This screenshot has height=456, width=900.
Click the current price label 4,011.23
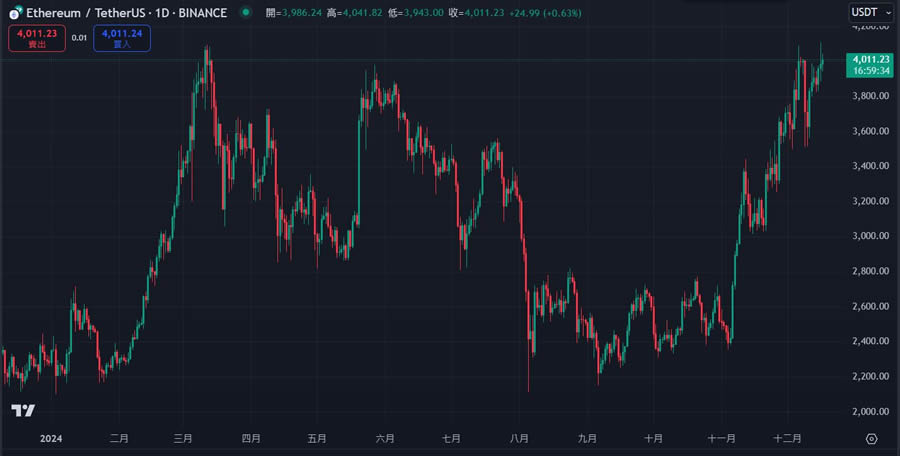pyautogui.click(x=868, y=60)
